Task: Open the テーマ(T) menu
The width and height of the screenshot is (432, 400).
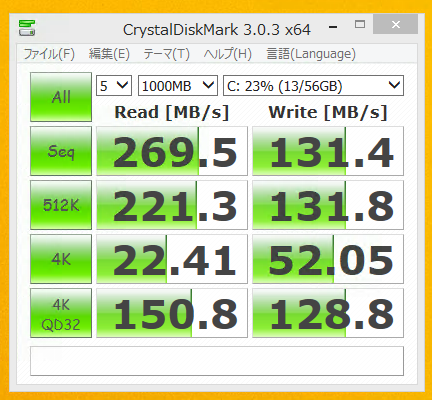Action: [166, 54]
